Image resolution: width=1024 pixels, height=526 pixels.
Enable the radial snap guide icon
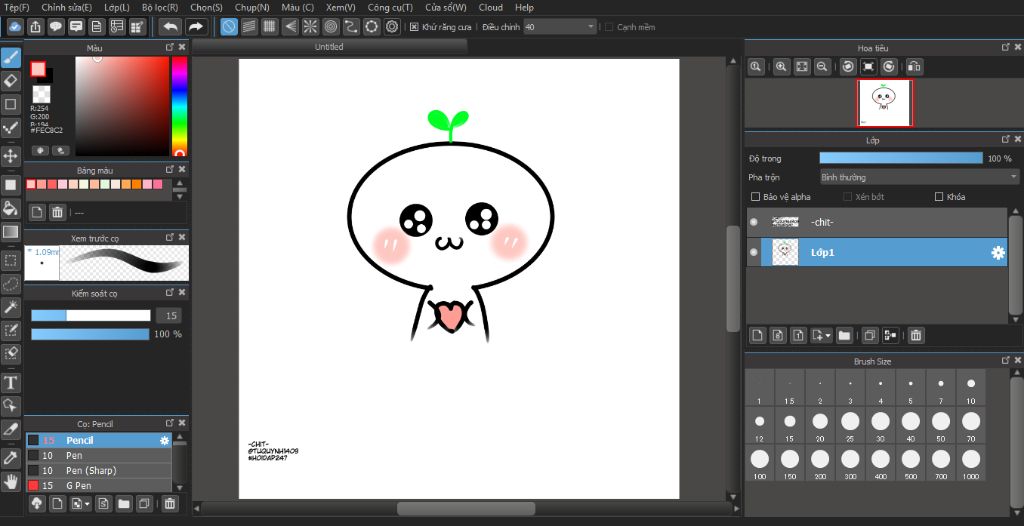coord(309,27)
